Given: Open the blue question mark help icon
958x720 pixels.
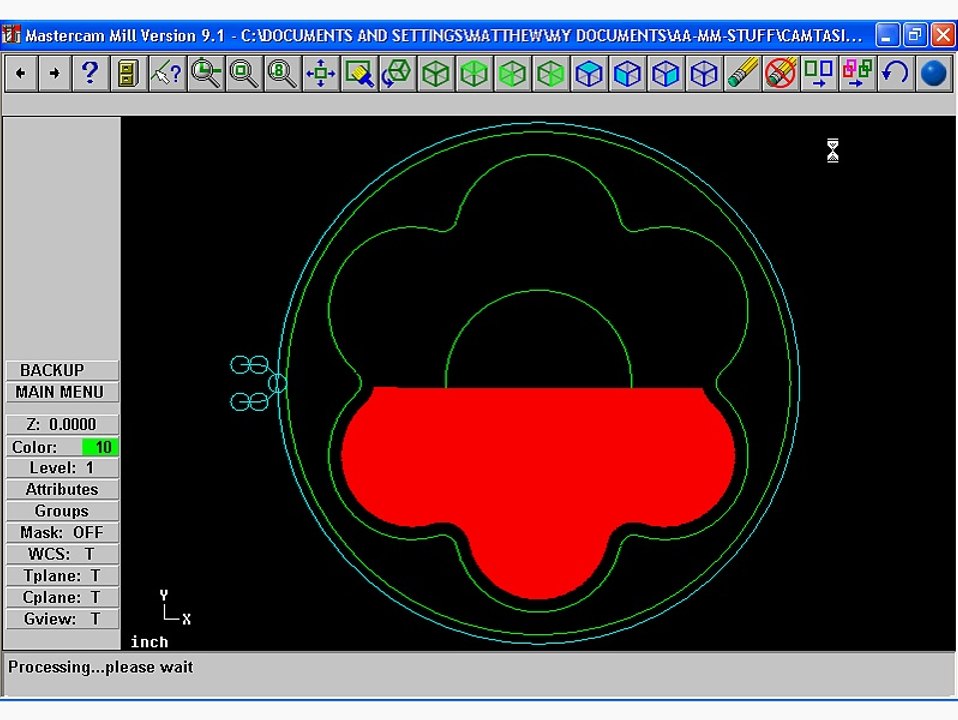Looking at the screenshot, I should tap(90, 73).
